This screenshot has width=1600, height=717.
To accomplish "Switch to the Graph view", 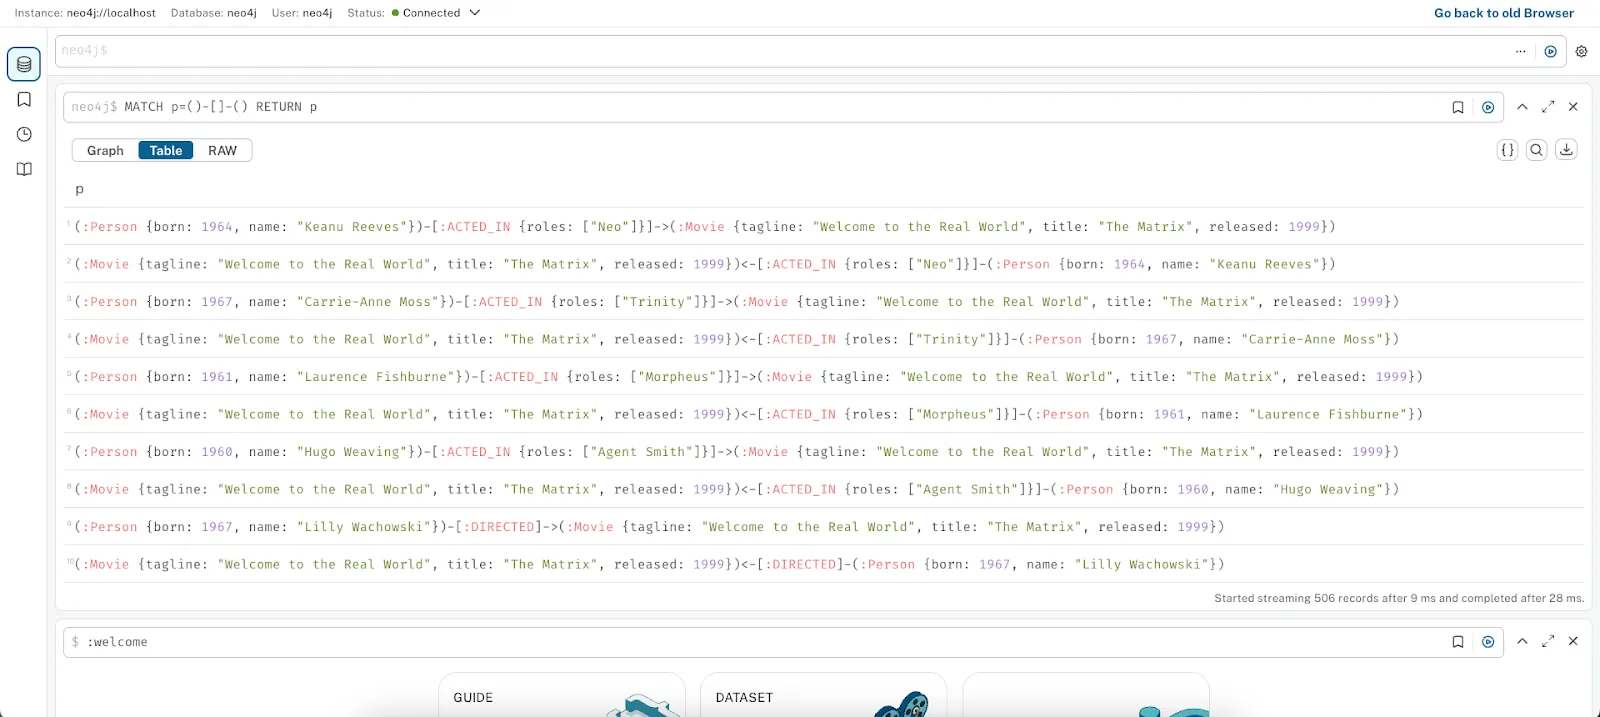I will [x=105, y=150].
